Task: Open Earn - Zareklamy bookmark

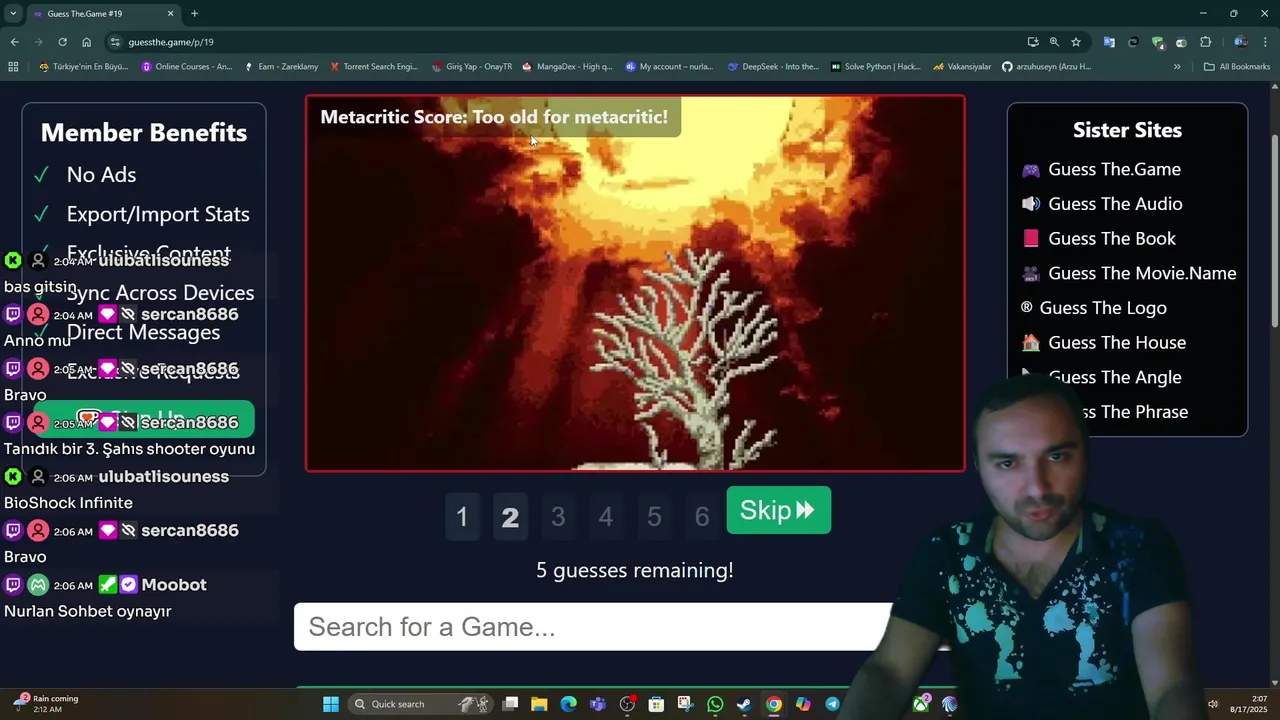Action: tap(281, 67)
